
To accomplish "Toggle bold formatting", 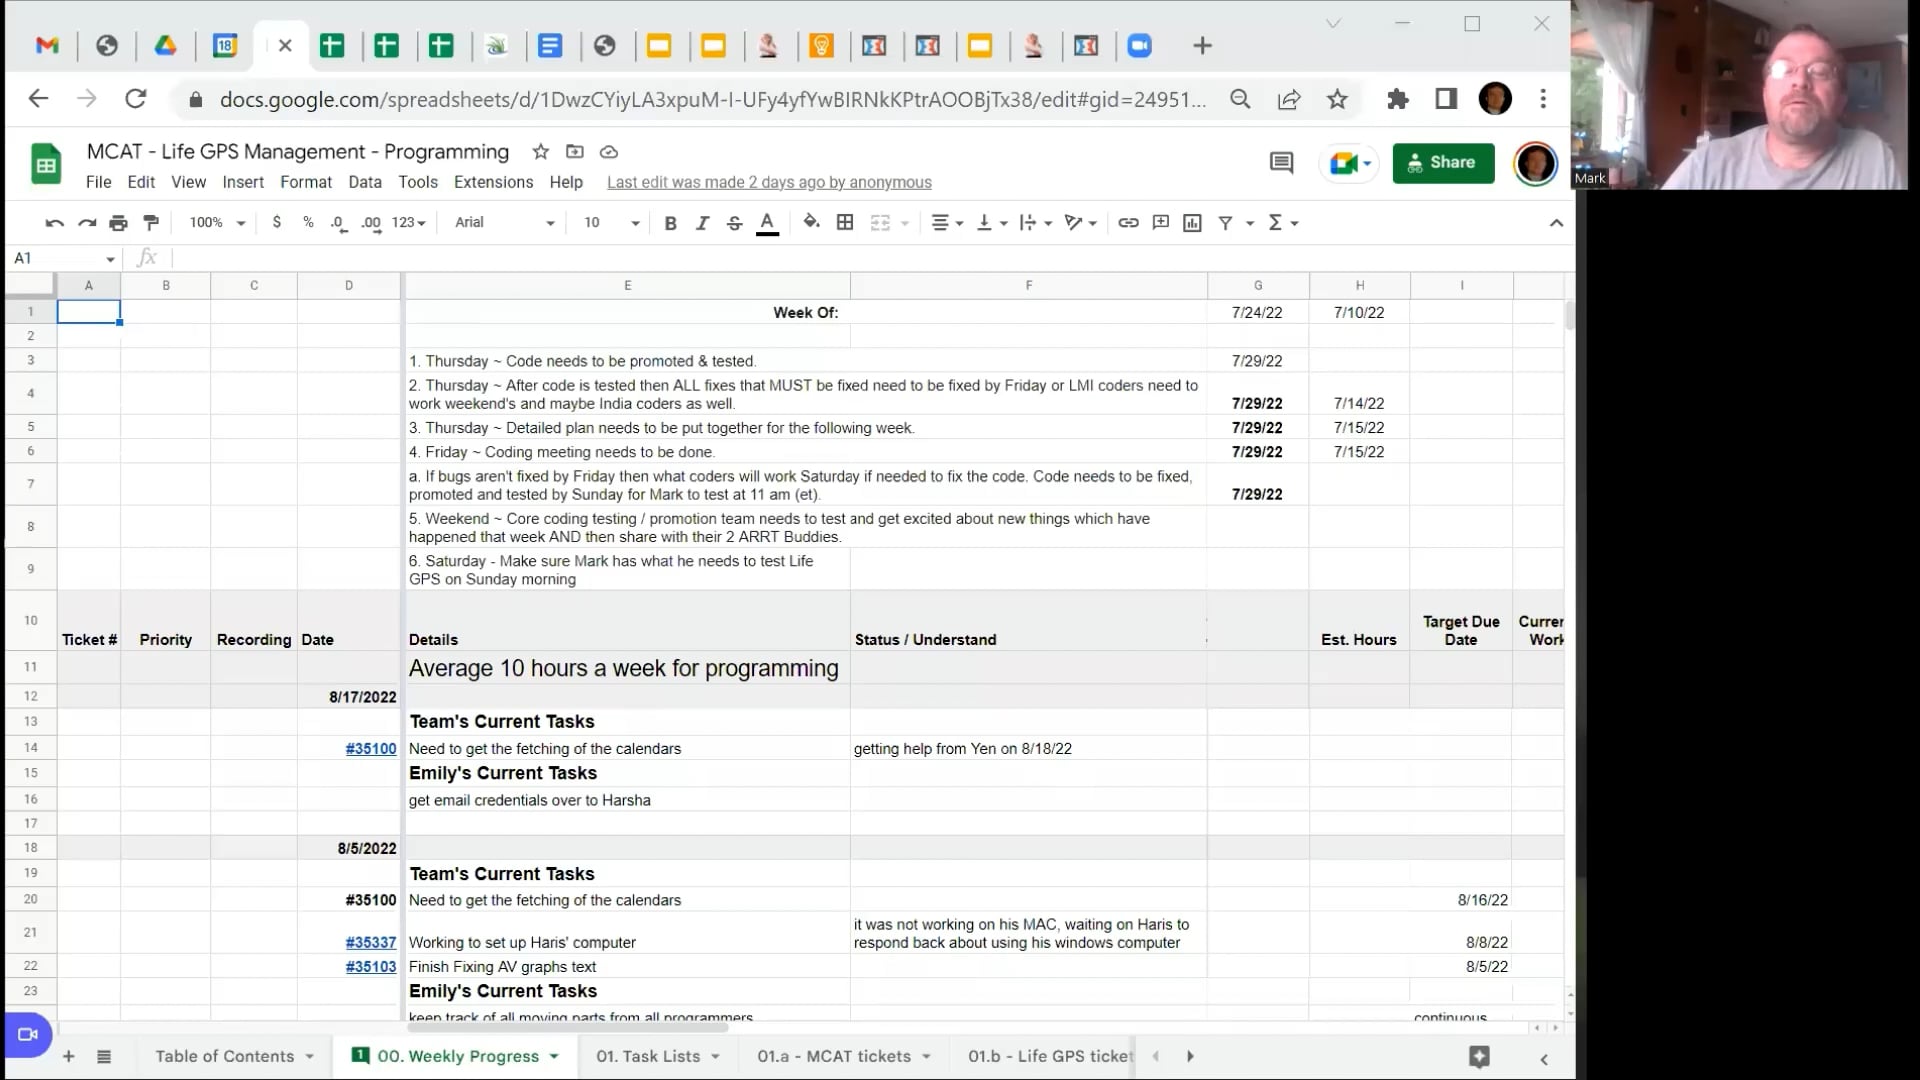I will coord(670,222).
